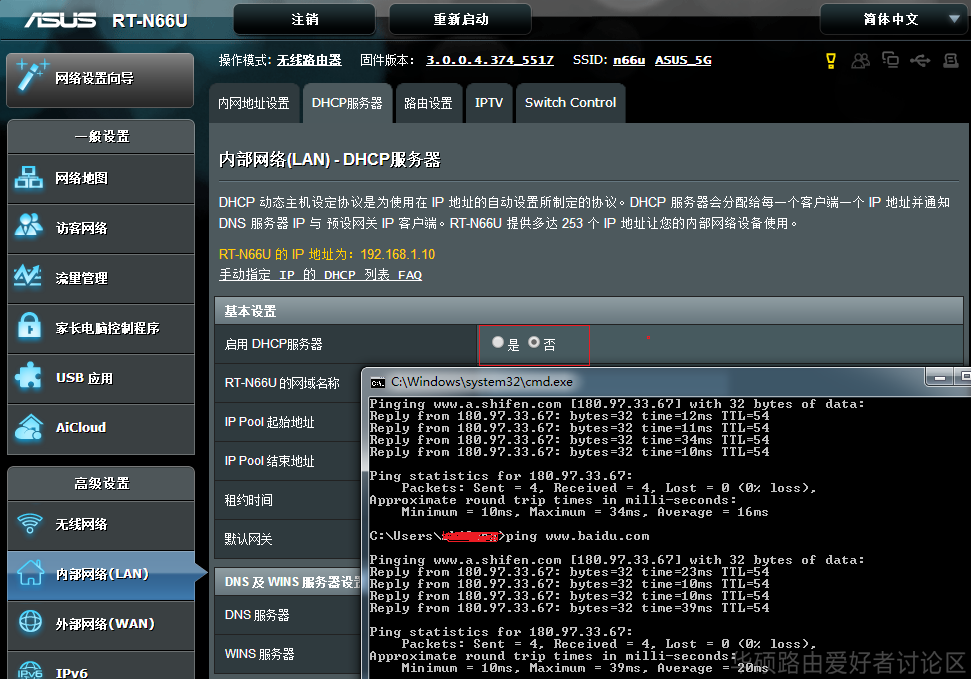Click the ASUS_5G SSID link
The width and height of the screenshot is (971, 679).
pyautogui.click(x=683, y=60)
